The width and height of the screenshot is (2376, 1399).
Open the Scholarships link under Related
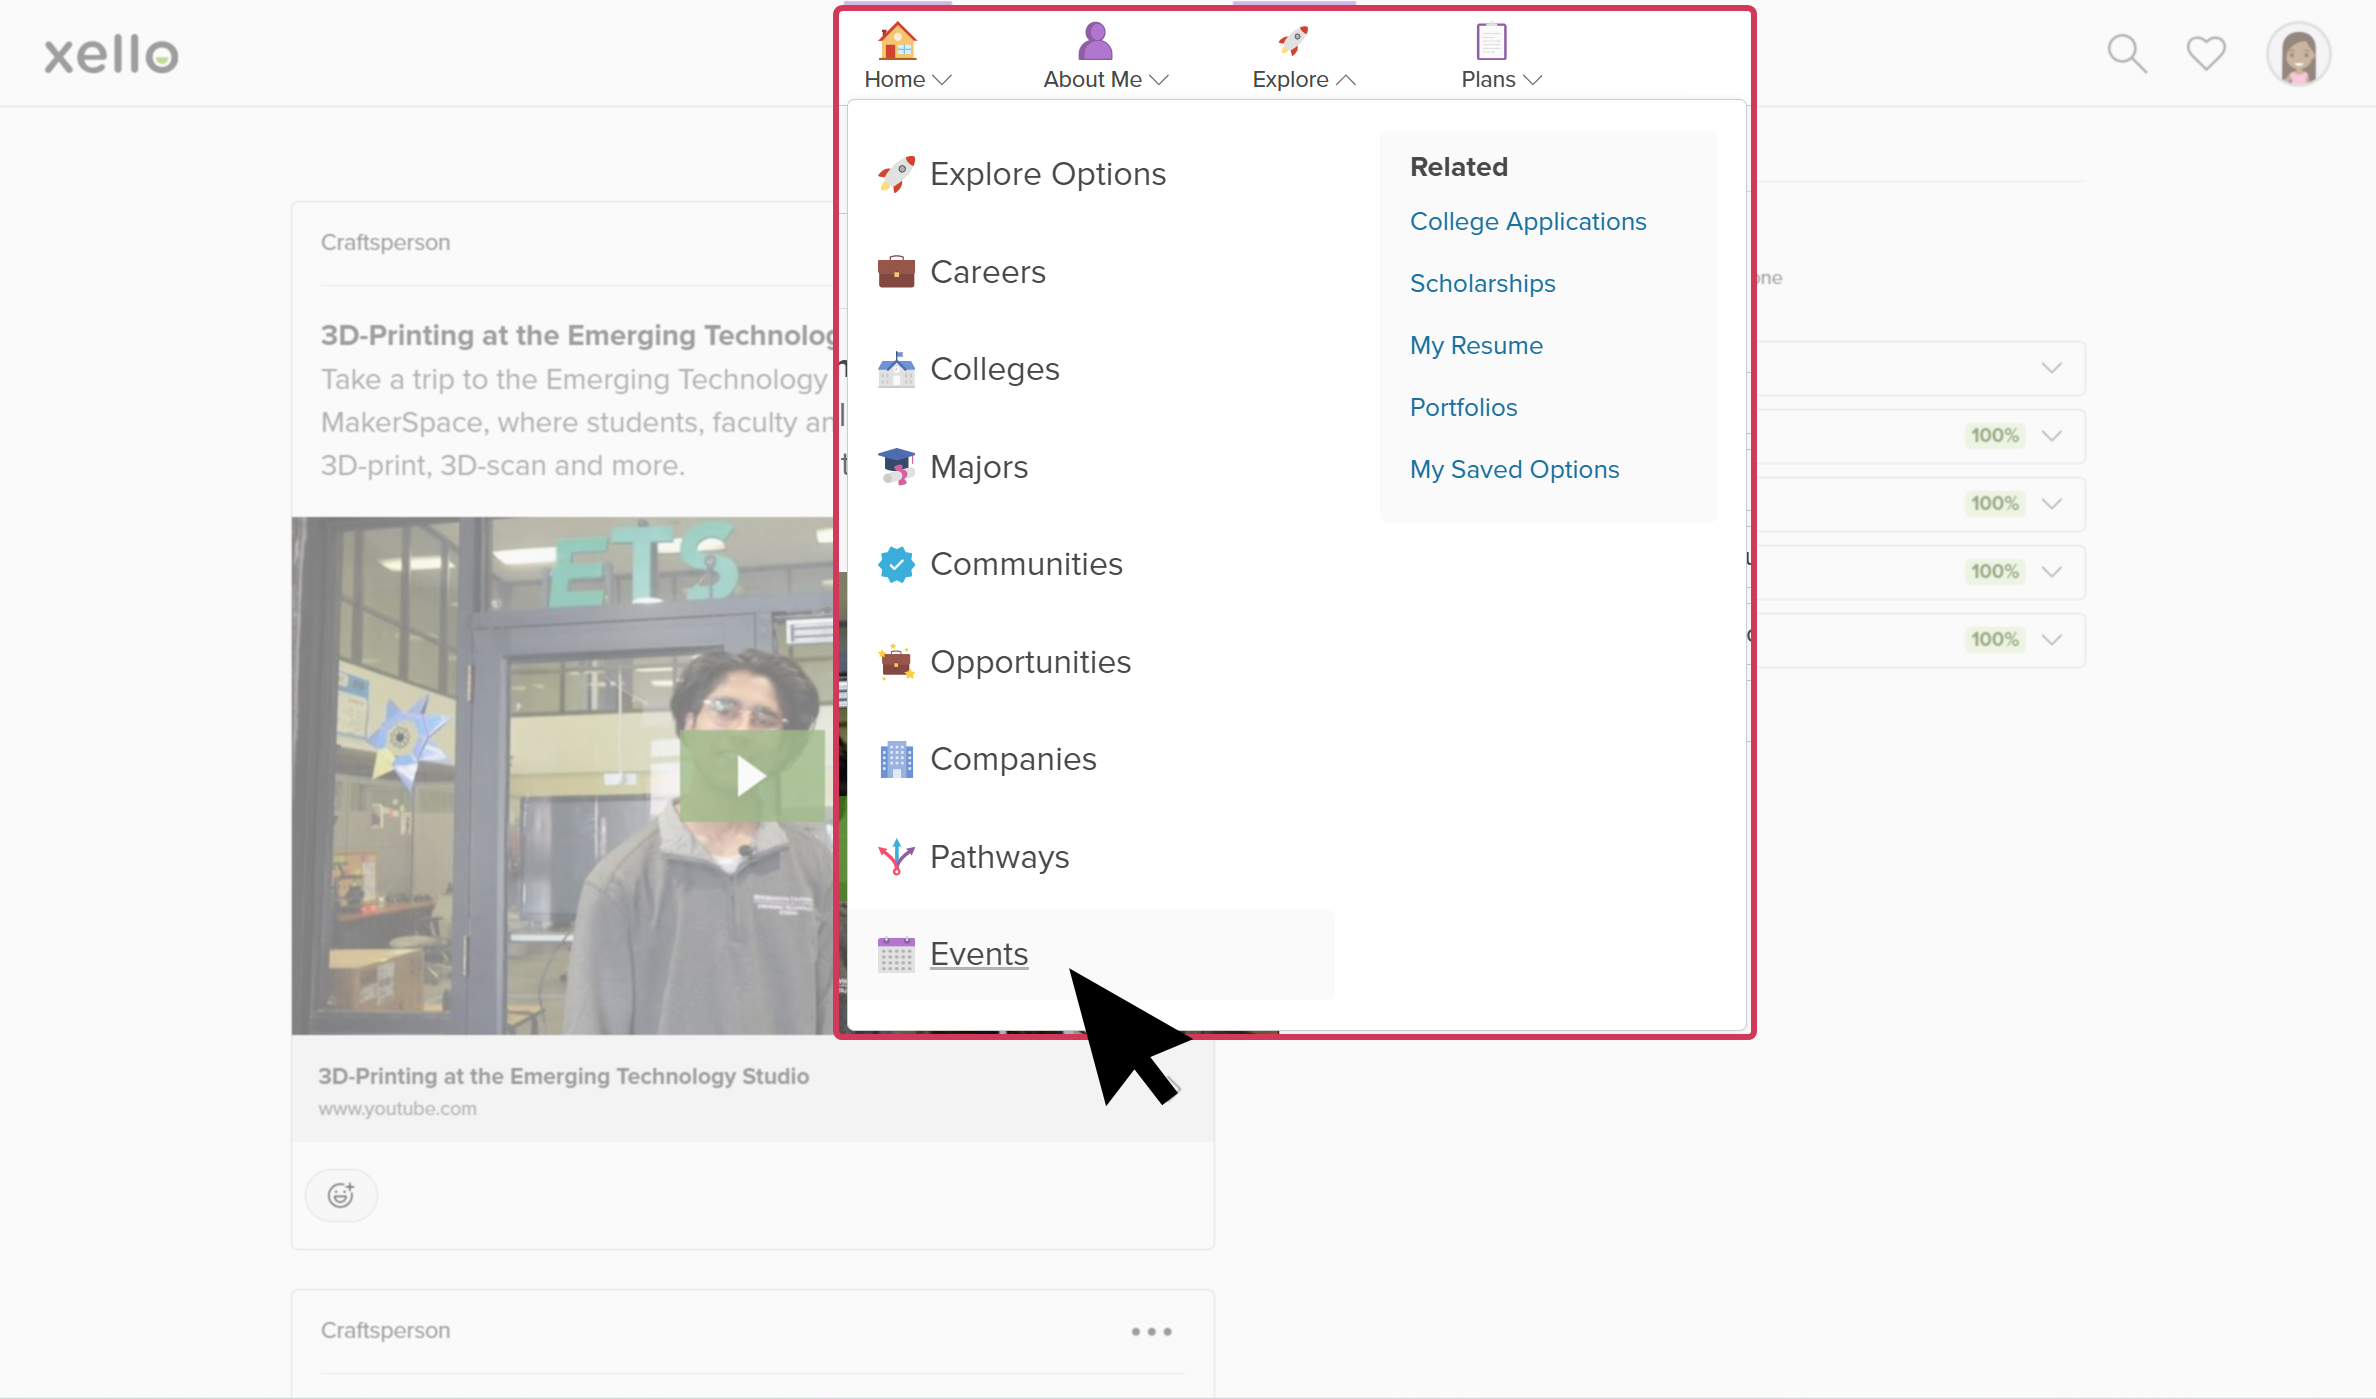pyautogui.click(x=1482, y=284)
